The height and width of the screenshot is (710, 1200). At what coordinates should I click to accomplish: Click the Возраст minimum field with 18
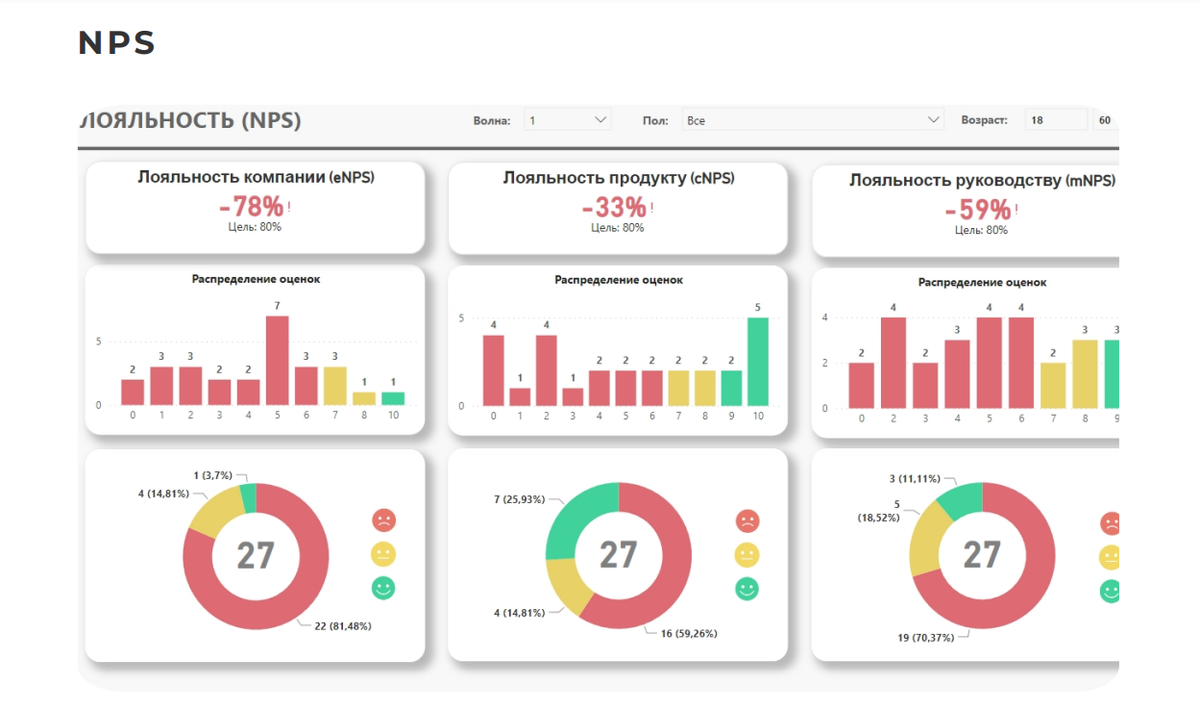click(1057, 120)
